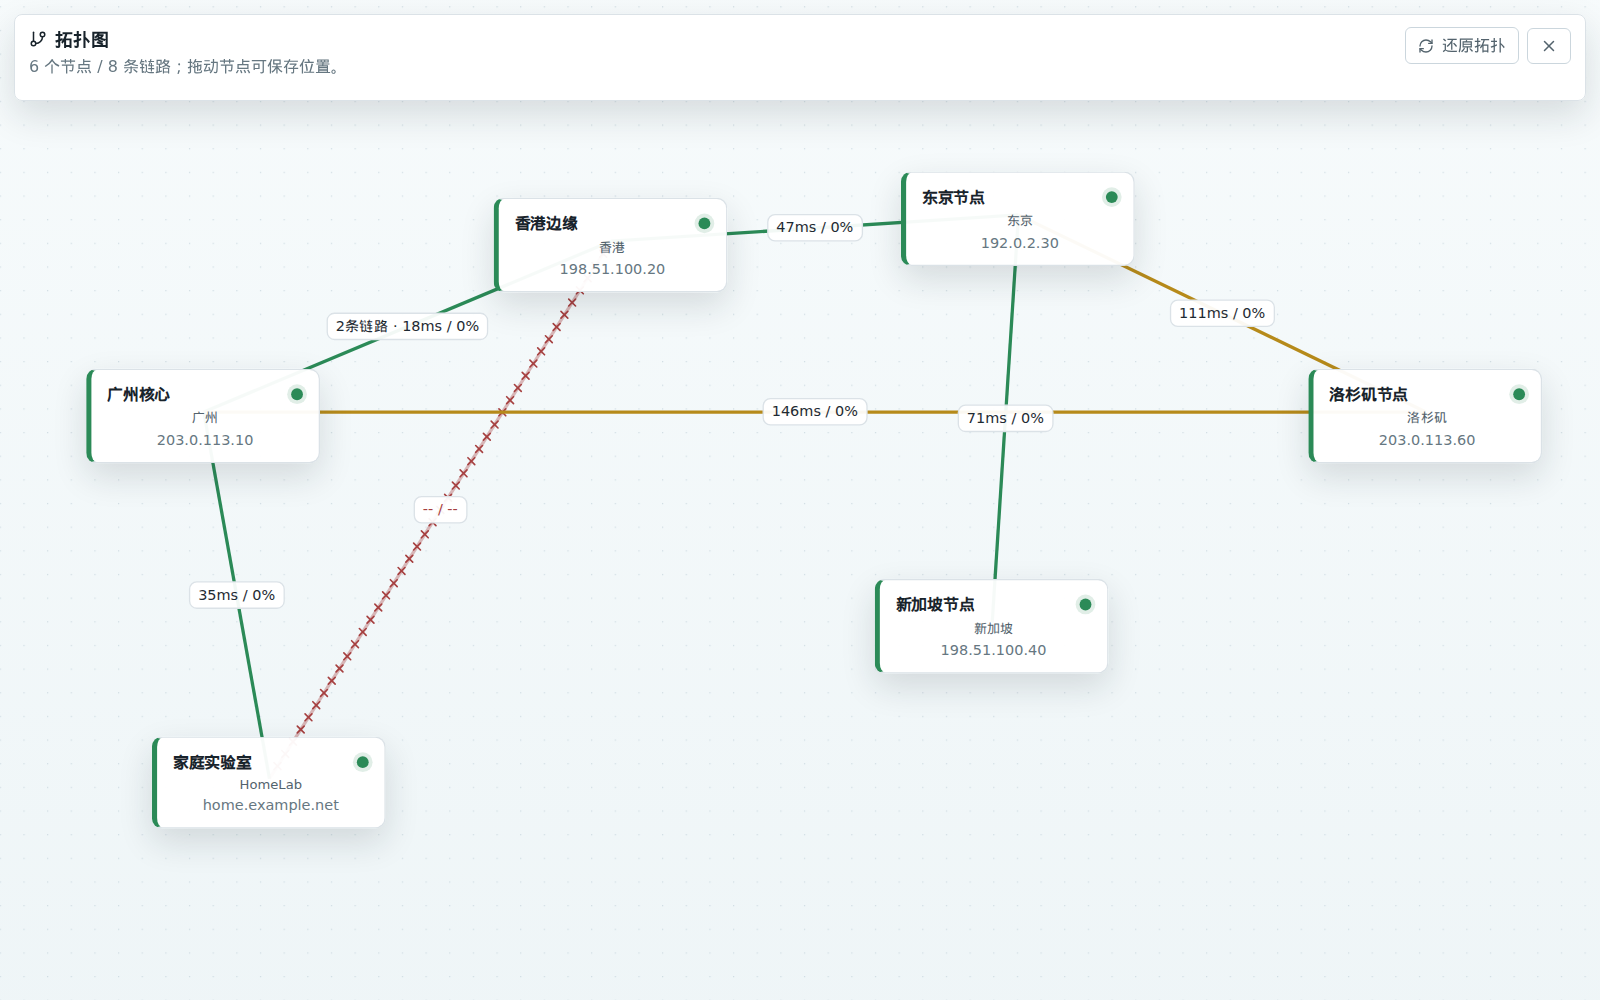Viewport: 1600px width, 1000px height.
Task: Click the 35ms / 0% link label
Action: [237, 595]
